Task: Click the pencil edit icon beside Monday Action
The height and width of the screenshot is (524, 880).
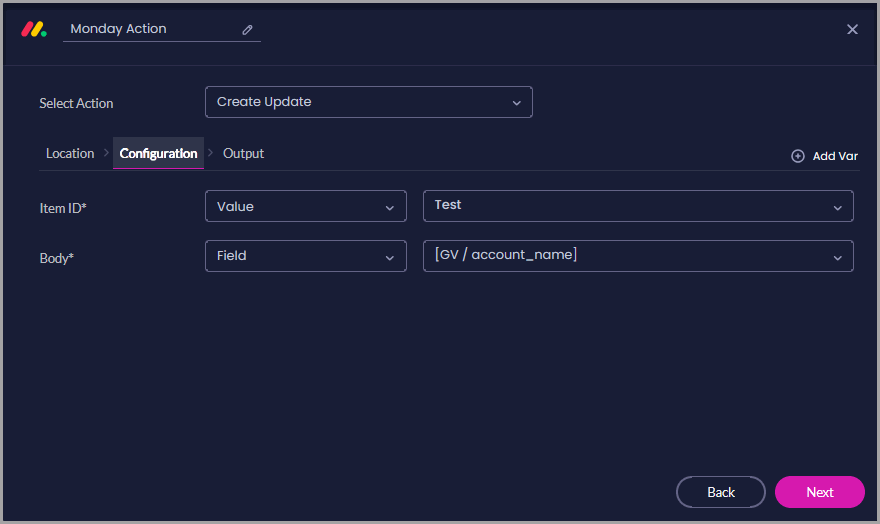Action: [247, 30]
